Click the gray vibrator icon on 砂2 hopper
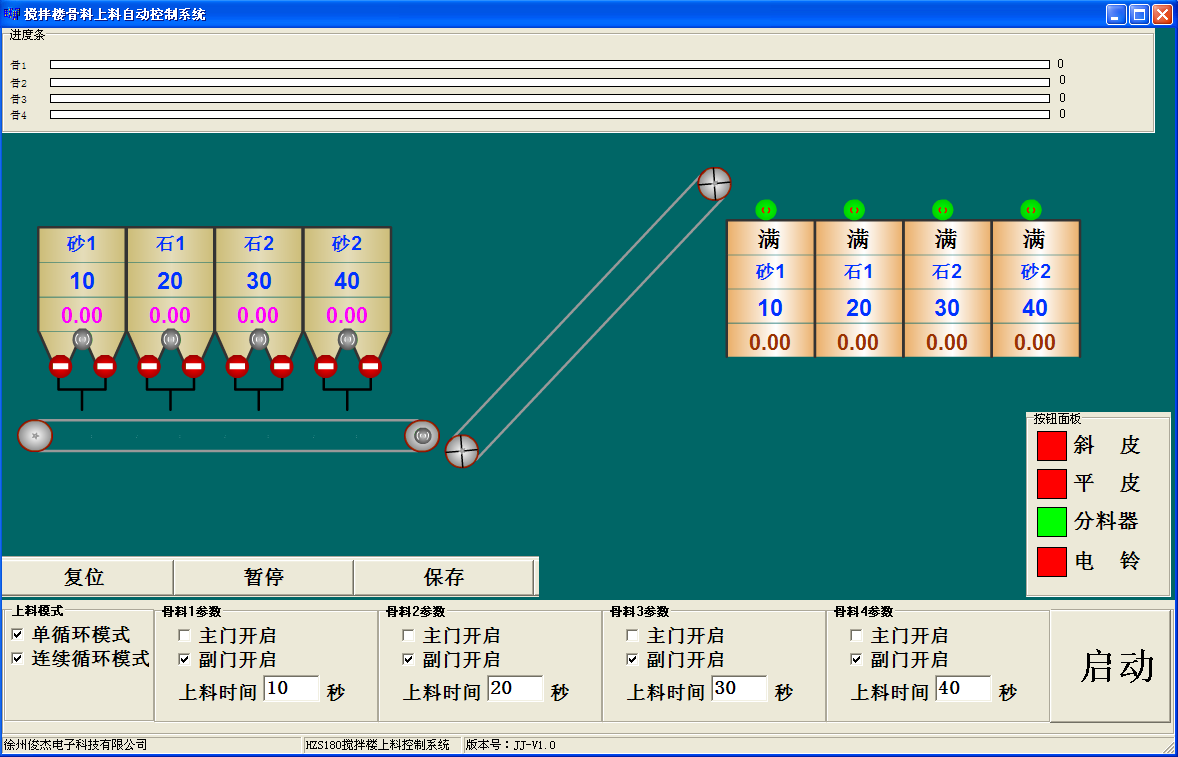 coord(347,339)
